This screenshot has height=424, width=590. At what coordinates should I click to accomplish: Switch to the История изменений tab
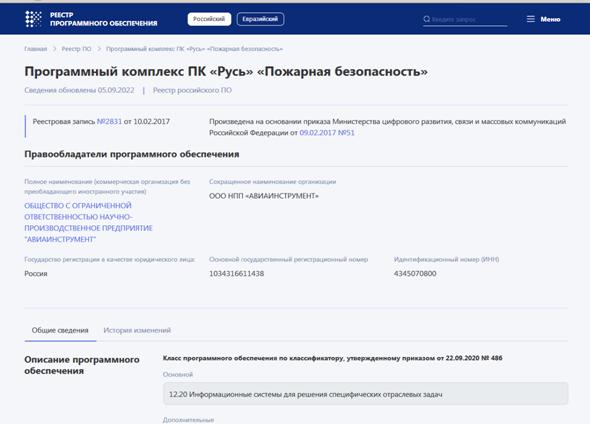click(137, 330)
